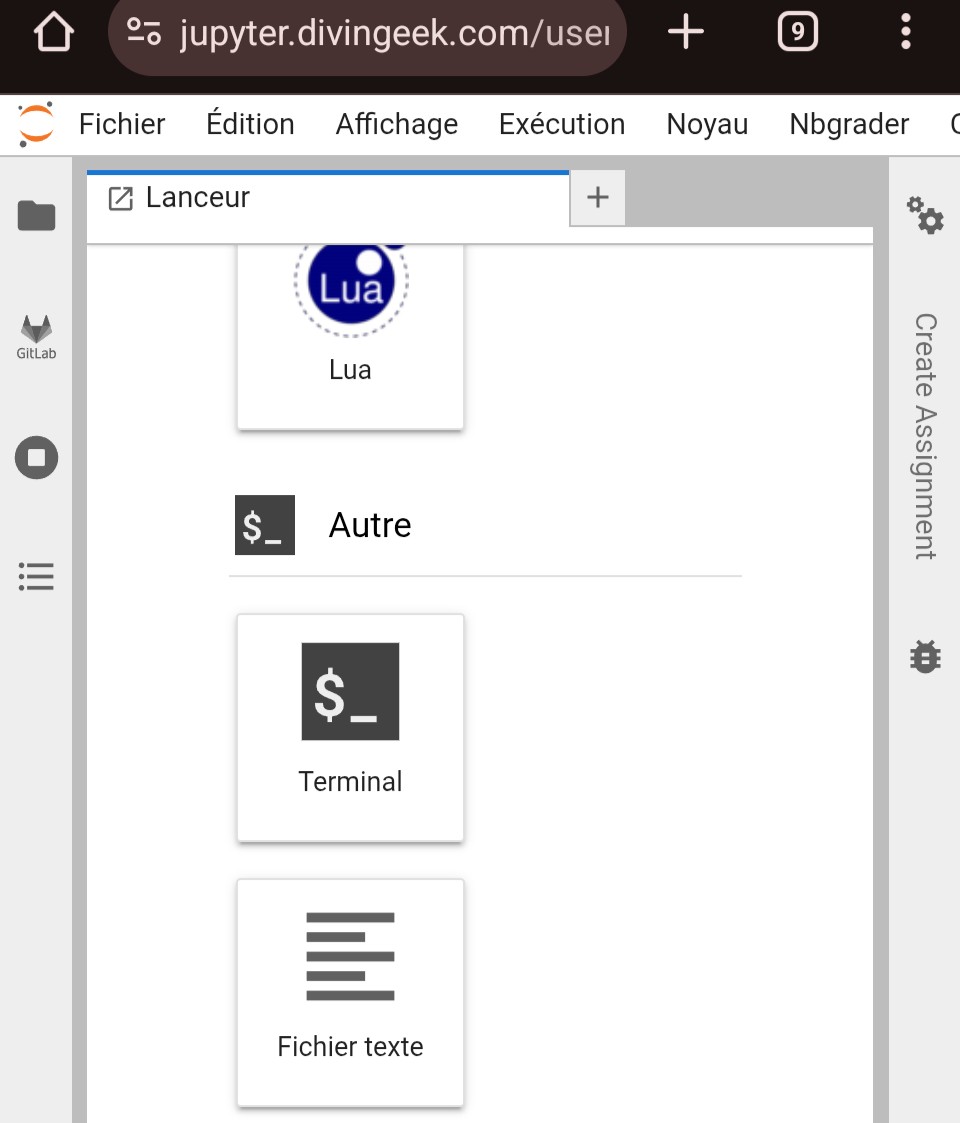960x1123 pixels.
Task: Open a new browser tab
Action: click(x=686, y=33)
